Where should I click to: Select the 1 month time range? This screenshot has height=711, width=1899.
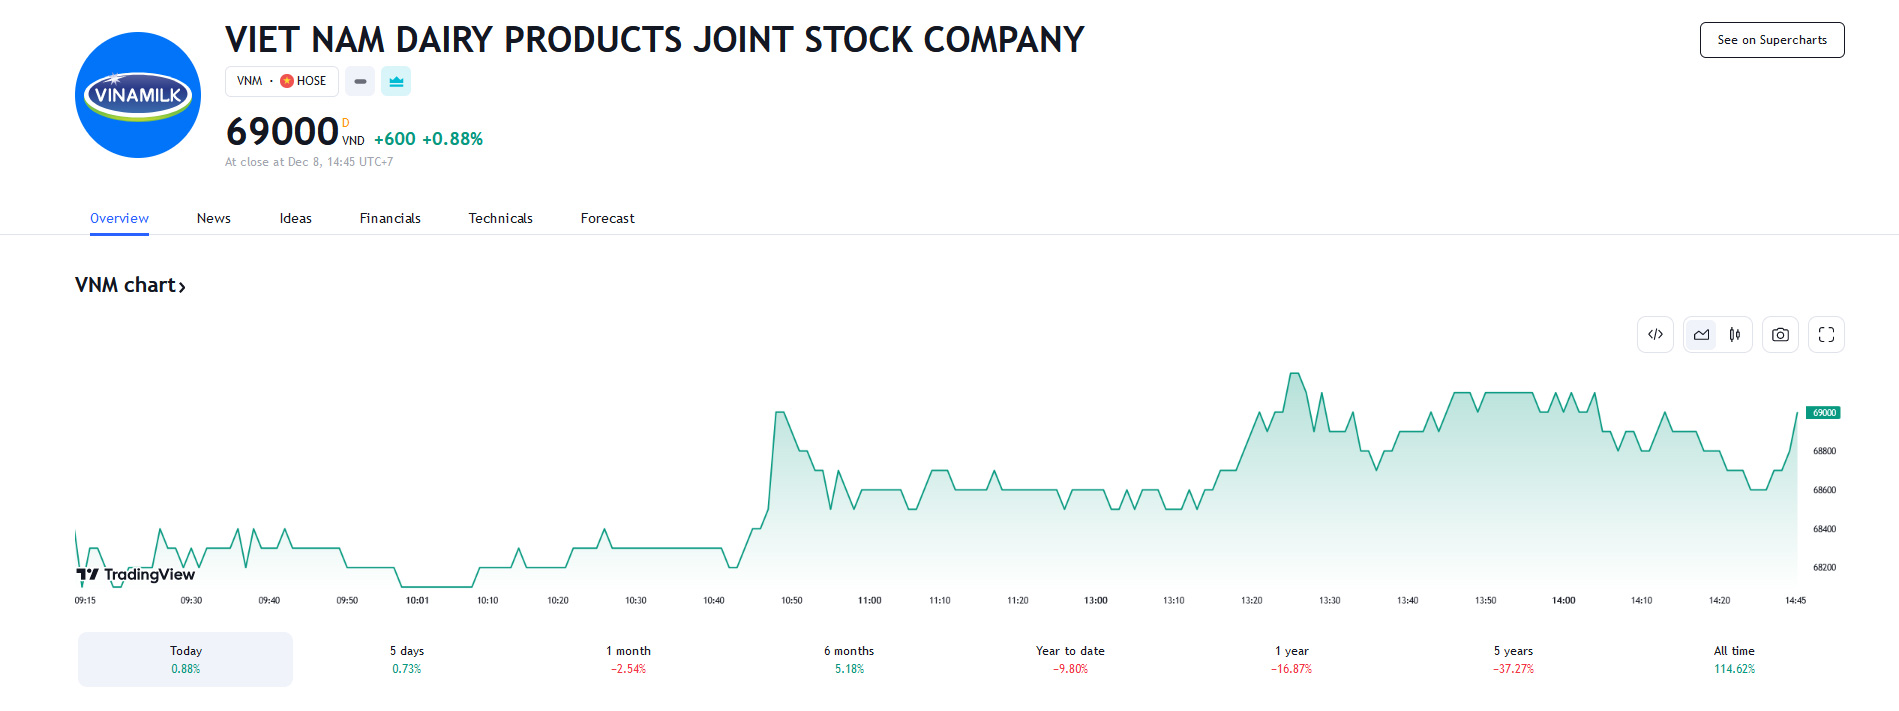click(x=628, y=659)
